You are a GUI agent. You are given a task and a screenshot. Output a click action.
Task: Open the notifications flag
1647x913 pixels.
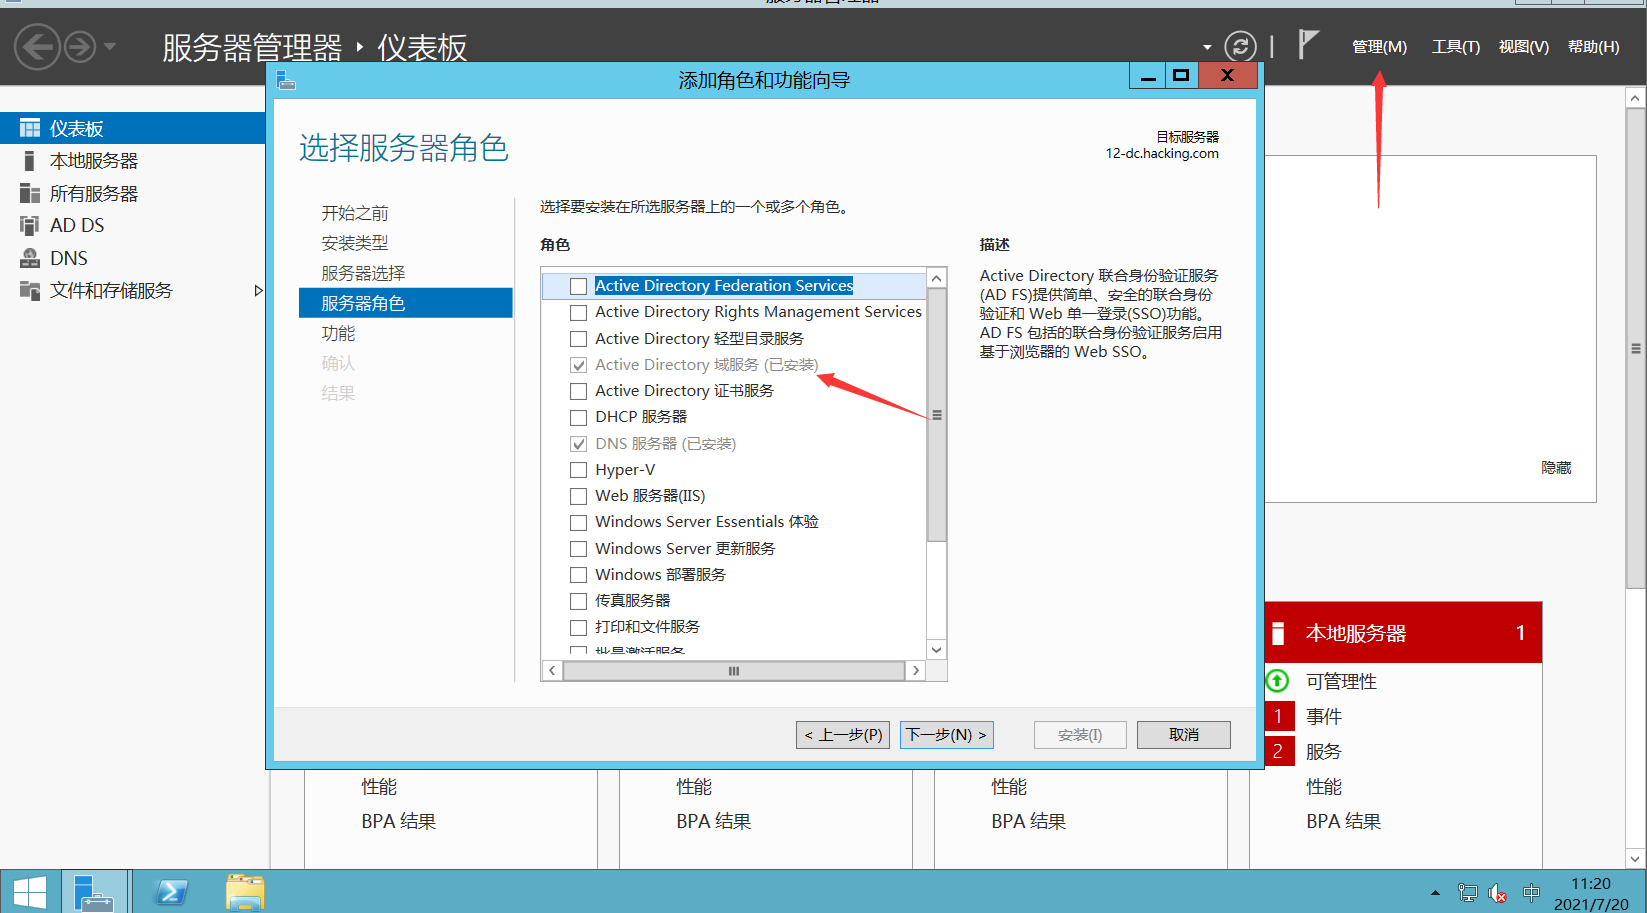click(1308, 45)
